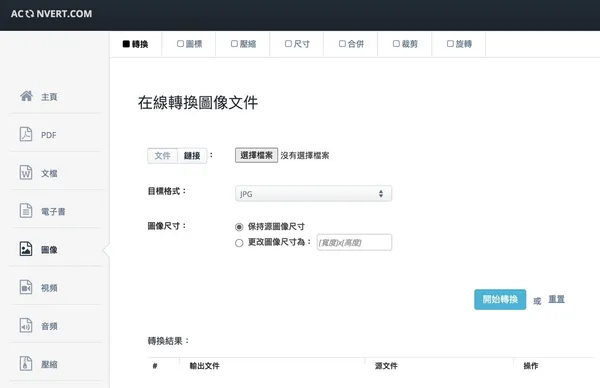Viewport: 600px width, 388px height.
Task: Open the JPG target format dropdown
Action: click(x=313, y=194)
